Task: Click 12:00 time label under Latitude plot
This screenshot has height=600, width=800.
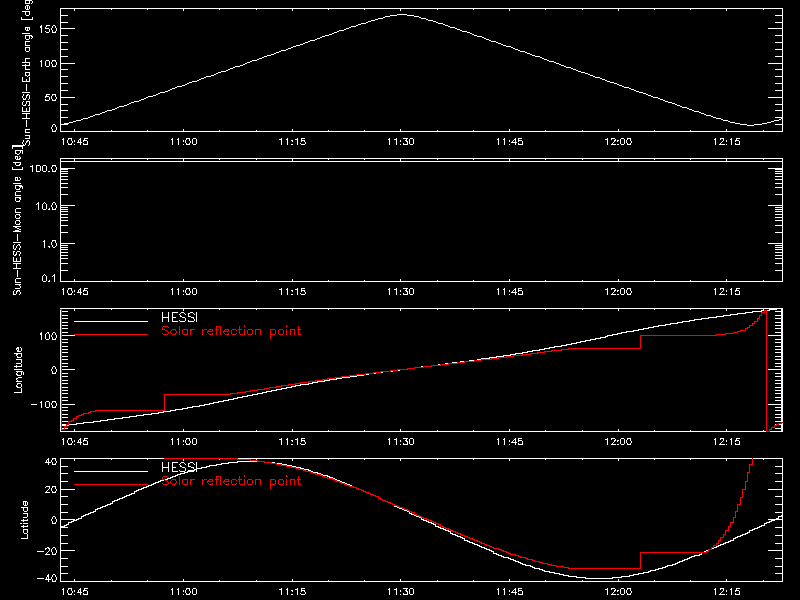Action: coord(618,592)
